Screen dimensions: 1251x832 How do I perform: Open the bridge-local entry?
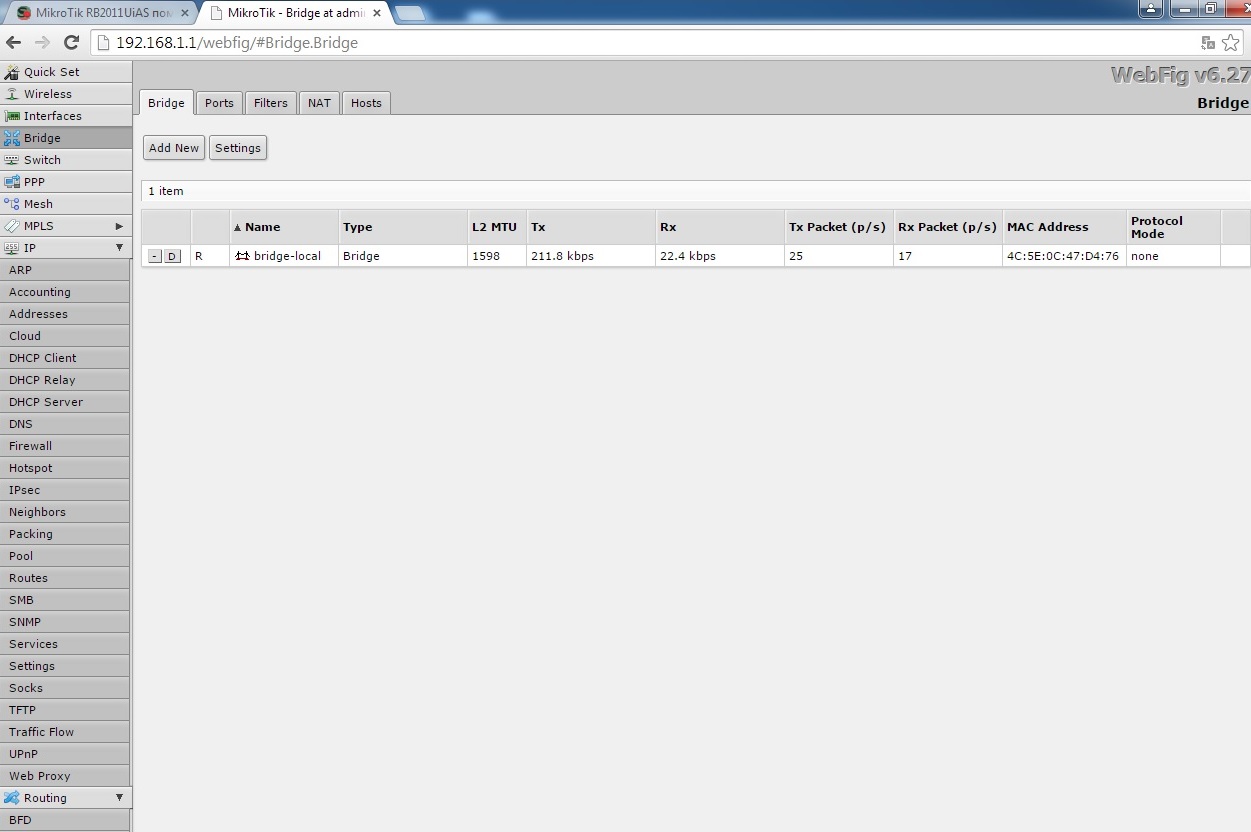click(x=287, y=256)
